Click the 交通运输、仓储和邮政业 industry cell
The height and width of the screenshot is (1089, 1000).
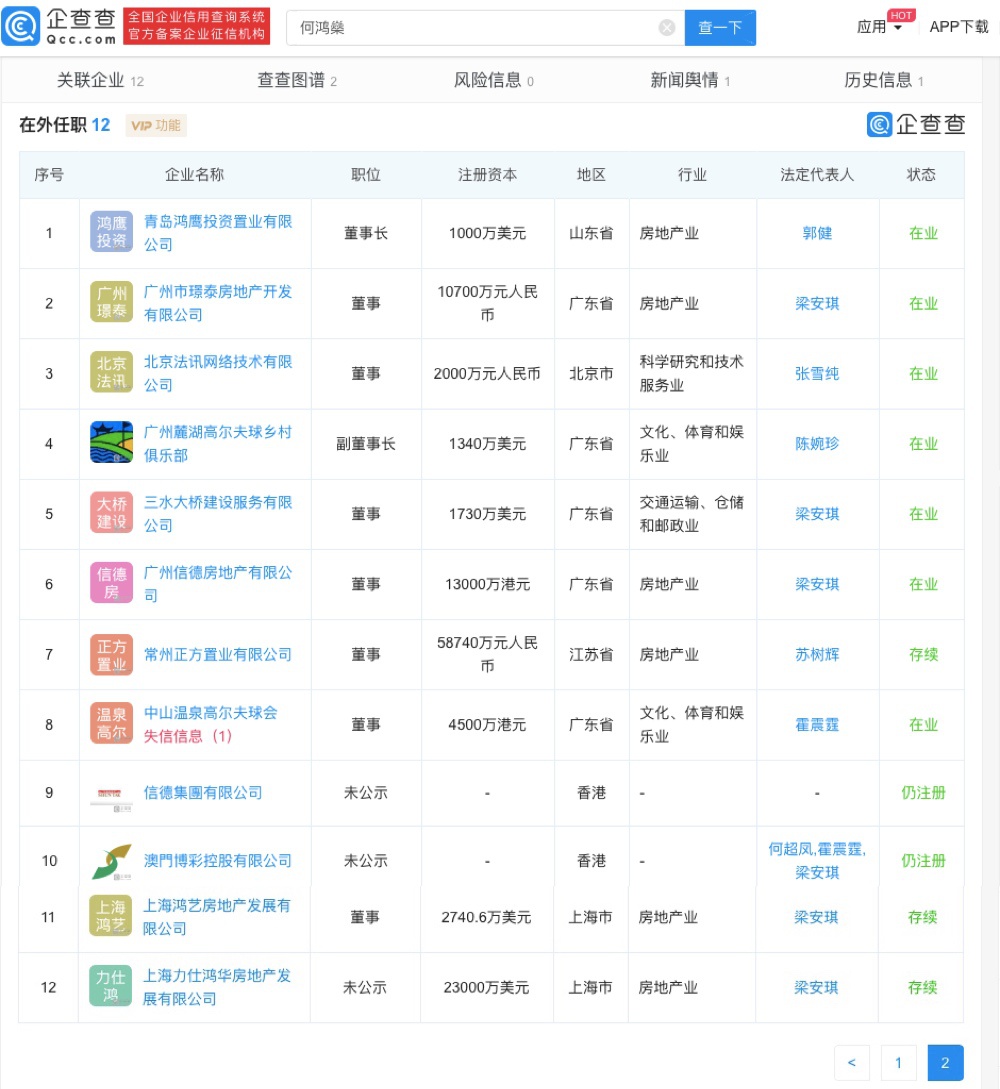[x=692, y=513]
